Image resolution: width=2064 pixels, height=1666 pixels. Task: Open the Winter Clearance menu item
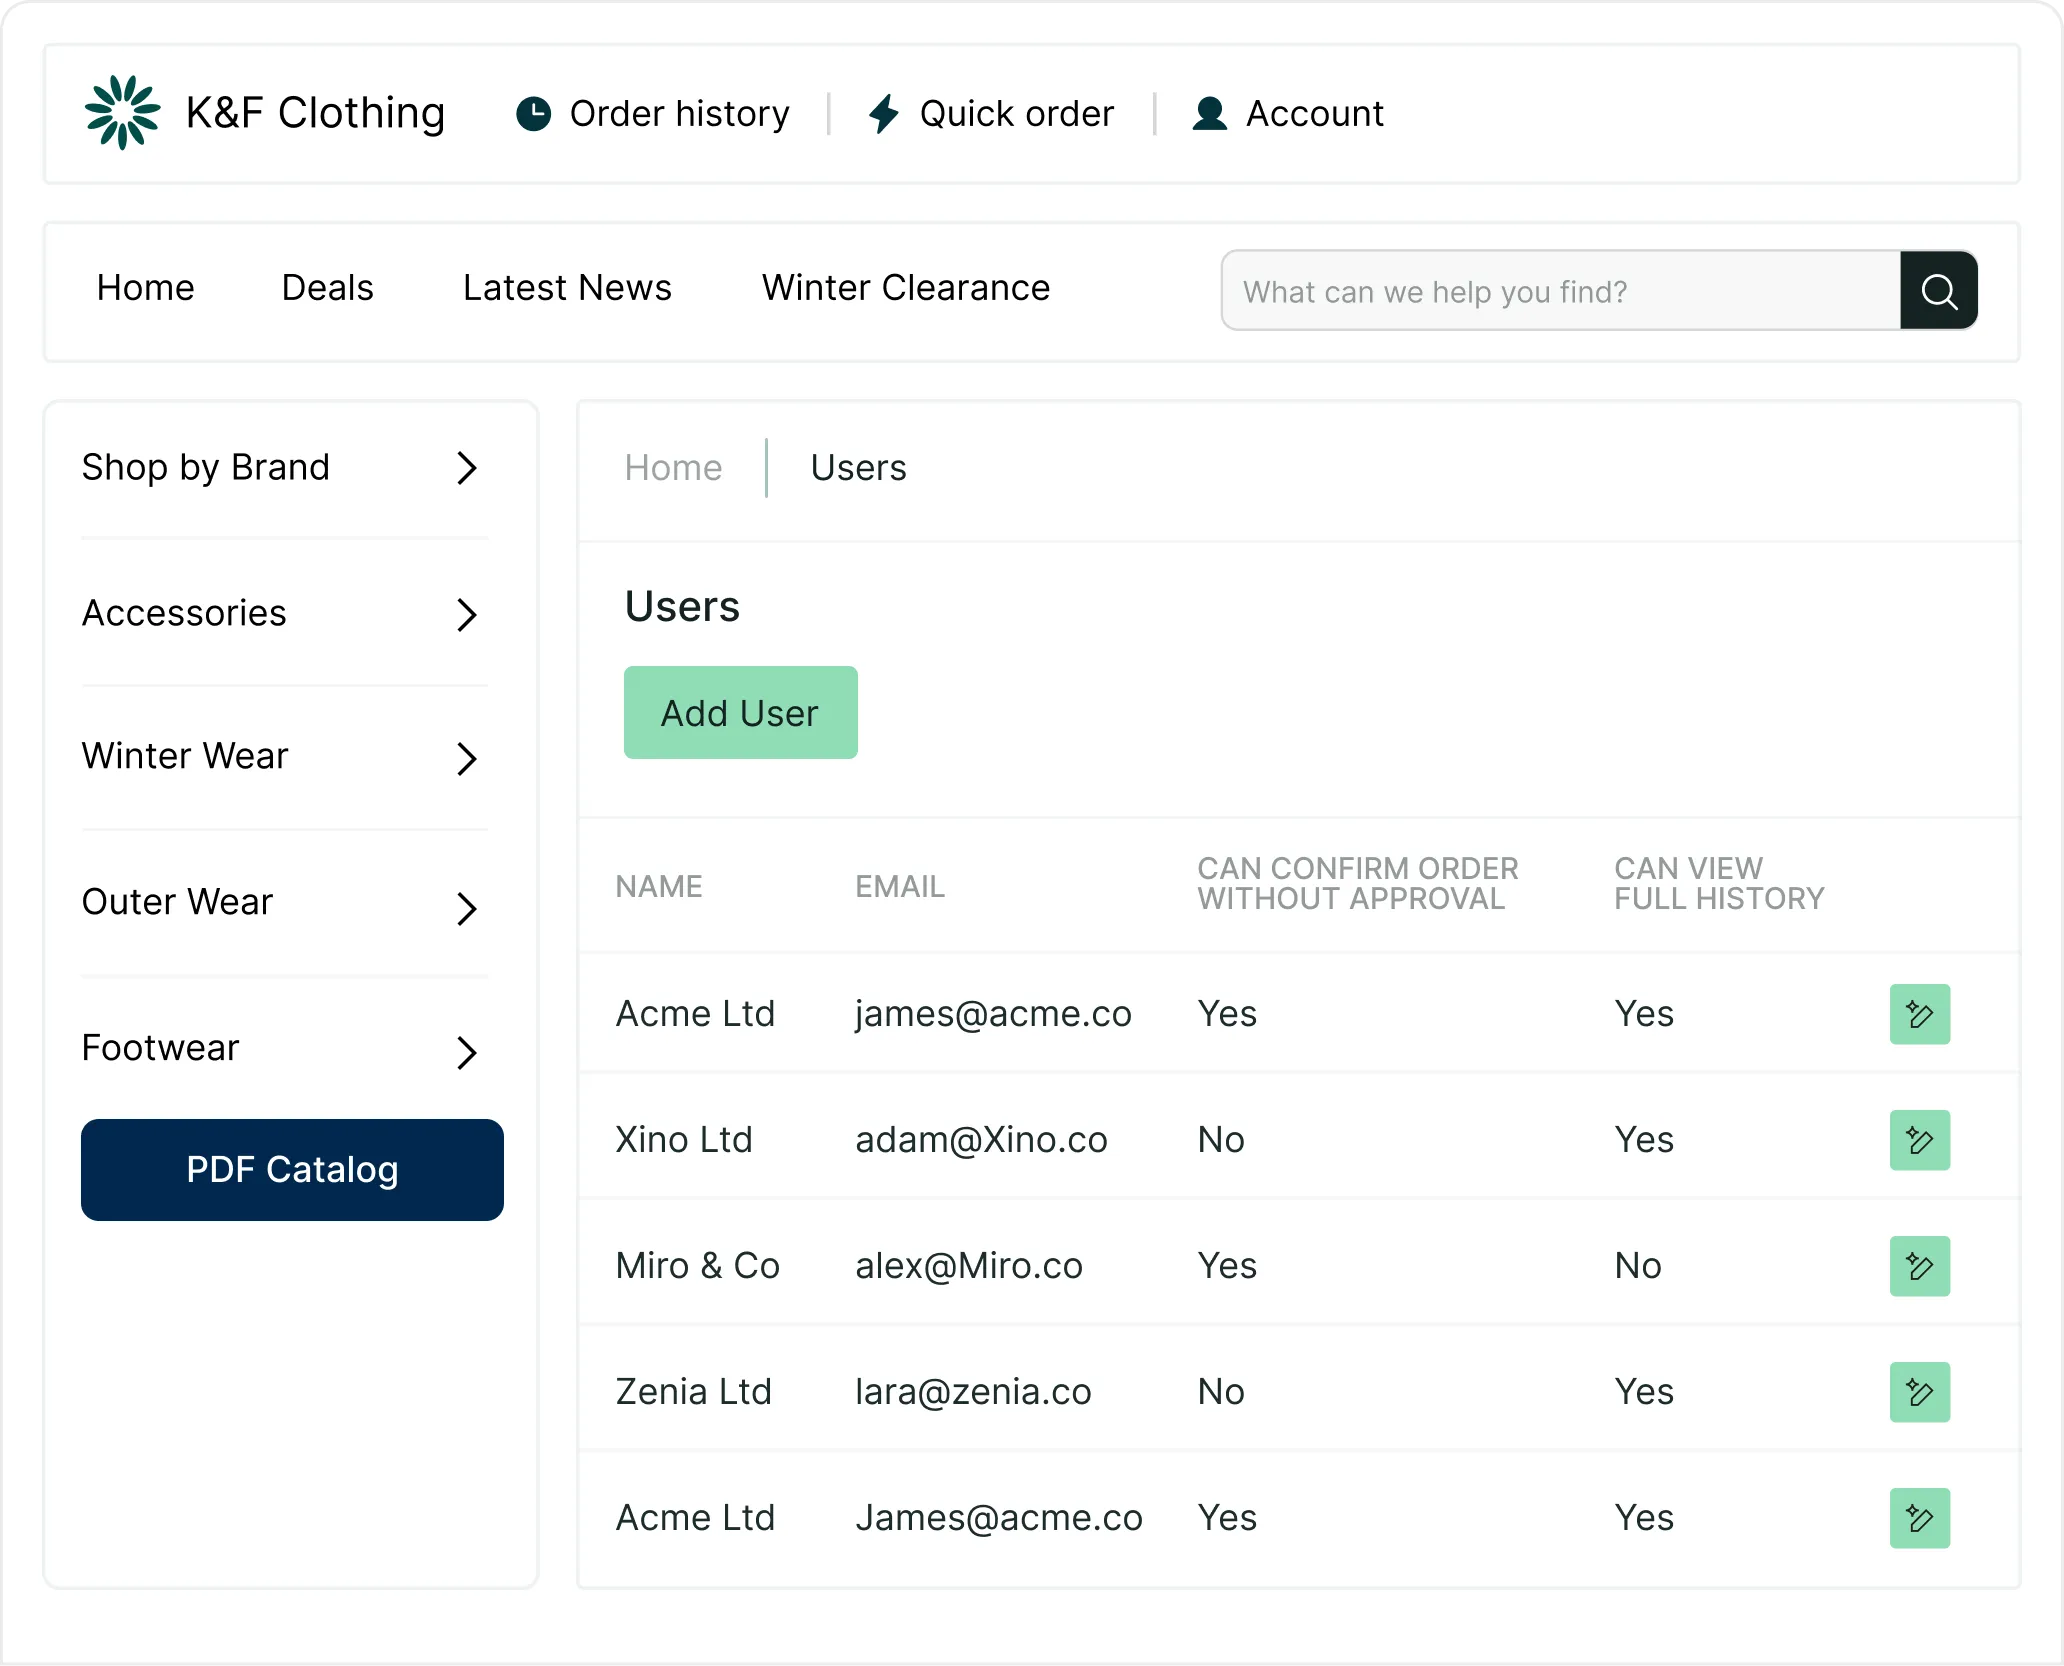point(905,288)
